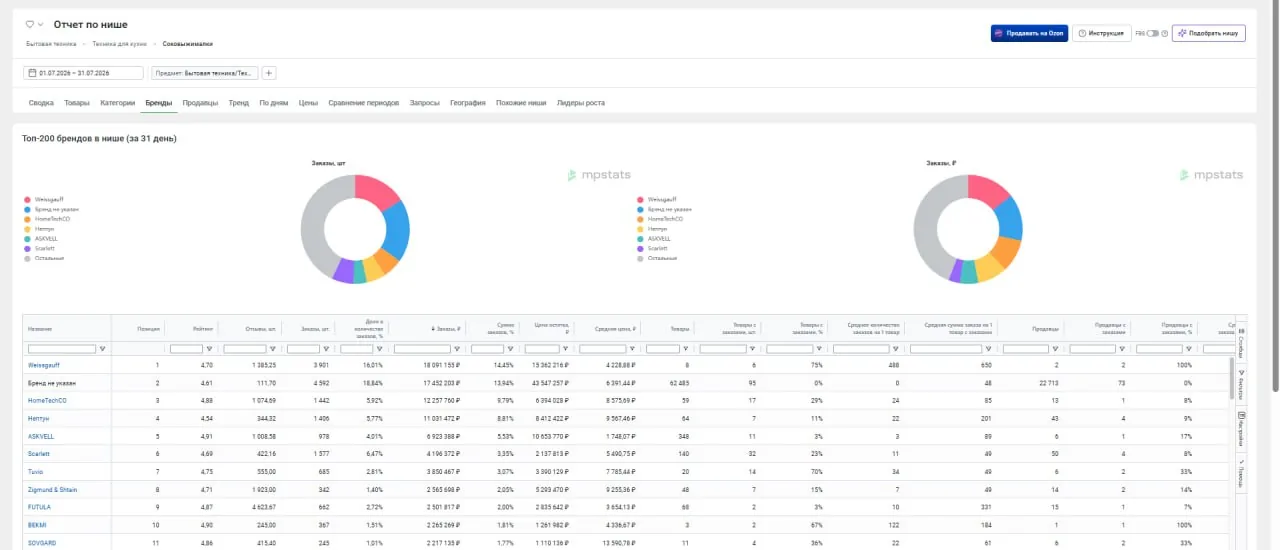The width and height of the screenshot is (1280, 550).
Task: Open the Запросы tab
Action: click(x=424, y=103)
